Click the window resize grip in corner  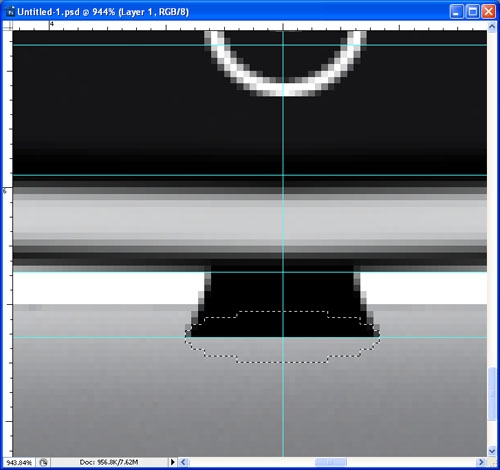pos(492,462)
